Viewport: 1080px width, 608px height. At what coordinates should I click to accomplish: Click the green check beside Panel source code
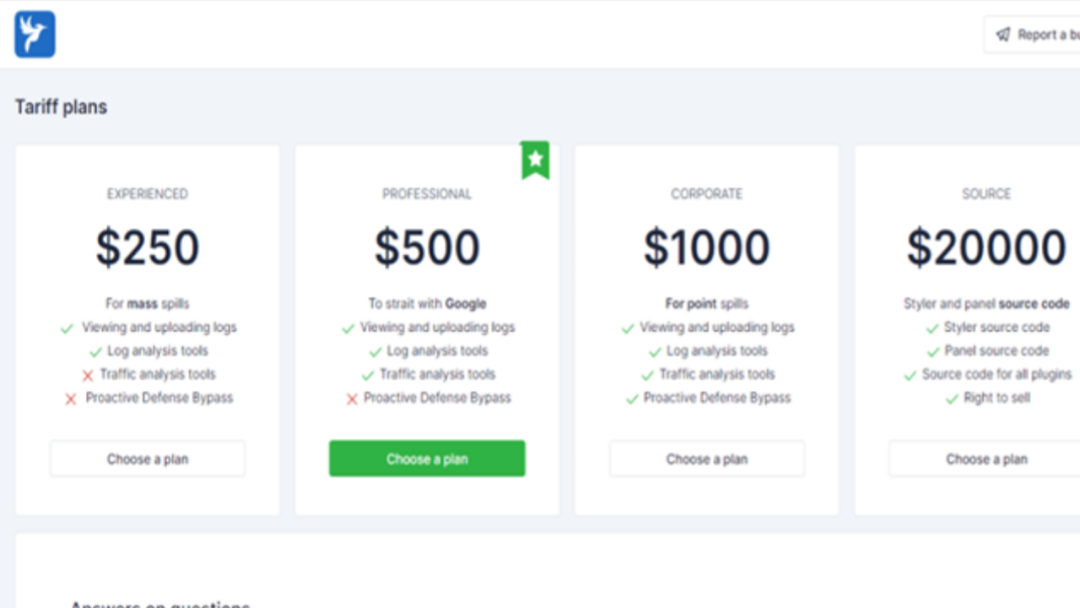(933, 352)
